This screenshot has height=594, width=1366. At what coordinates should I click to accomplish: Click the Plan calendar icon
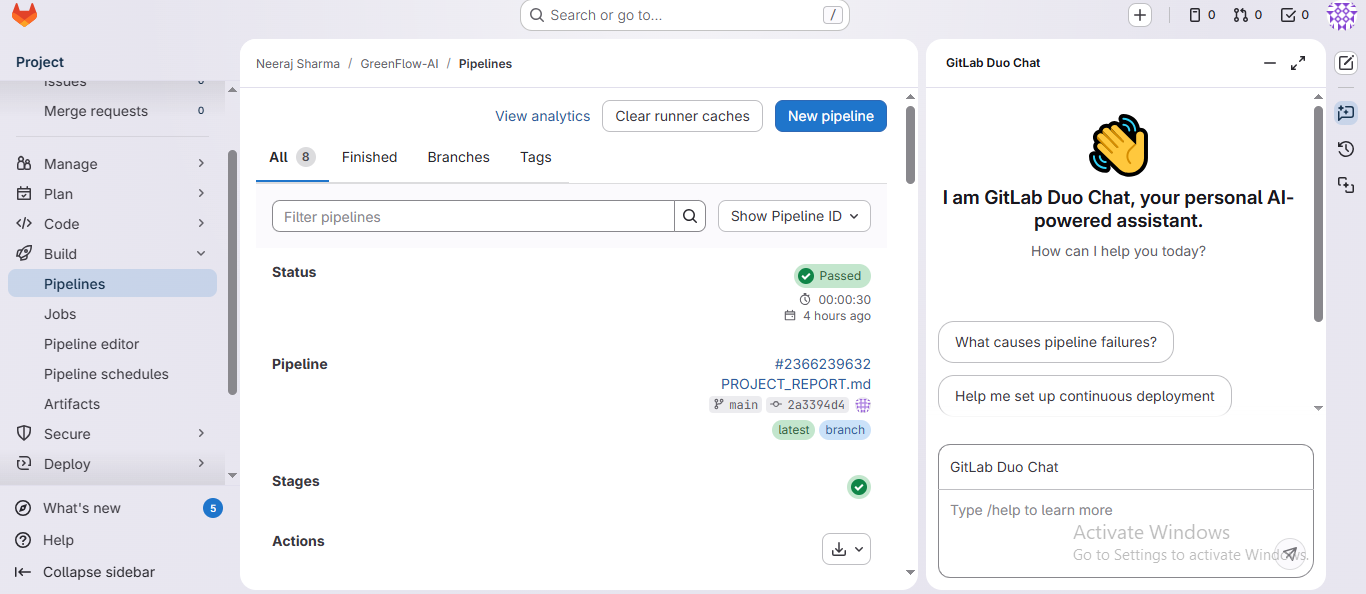click(25, 194)
